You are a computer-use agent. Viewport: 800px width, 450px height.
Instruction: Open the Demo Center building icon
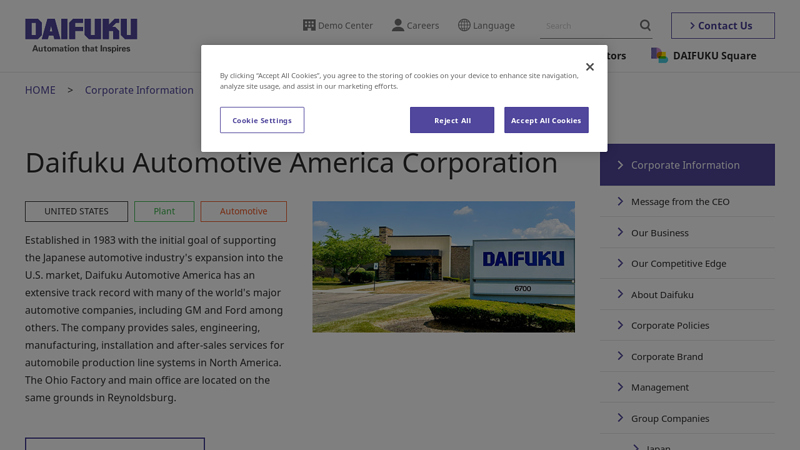(309, 25)
